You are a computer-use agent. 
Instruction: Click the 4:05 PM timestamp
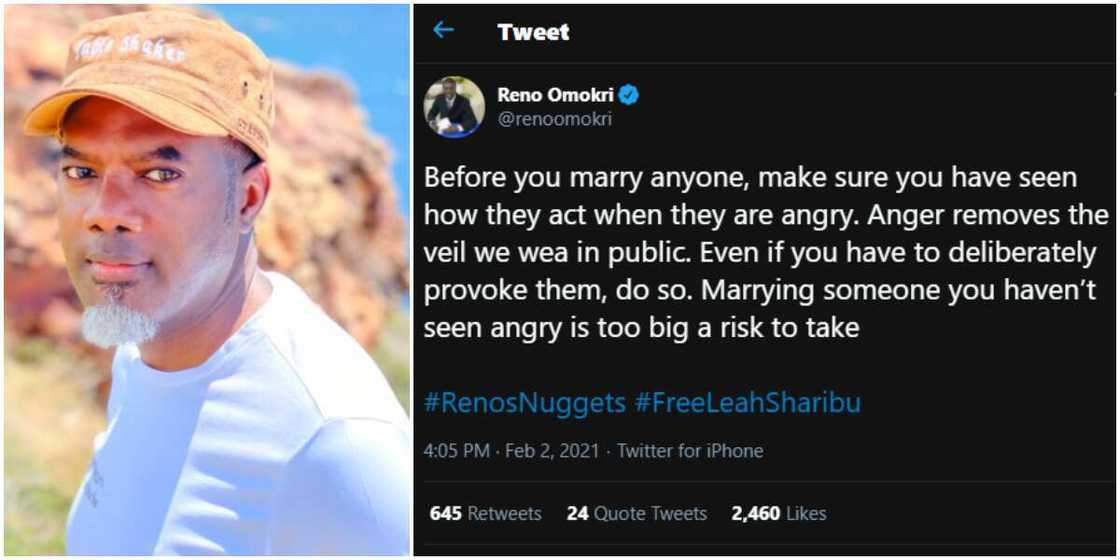(456, 451)
